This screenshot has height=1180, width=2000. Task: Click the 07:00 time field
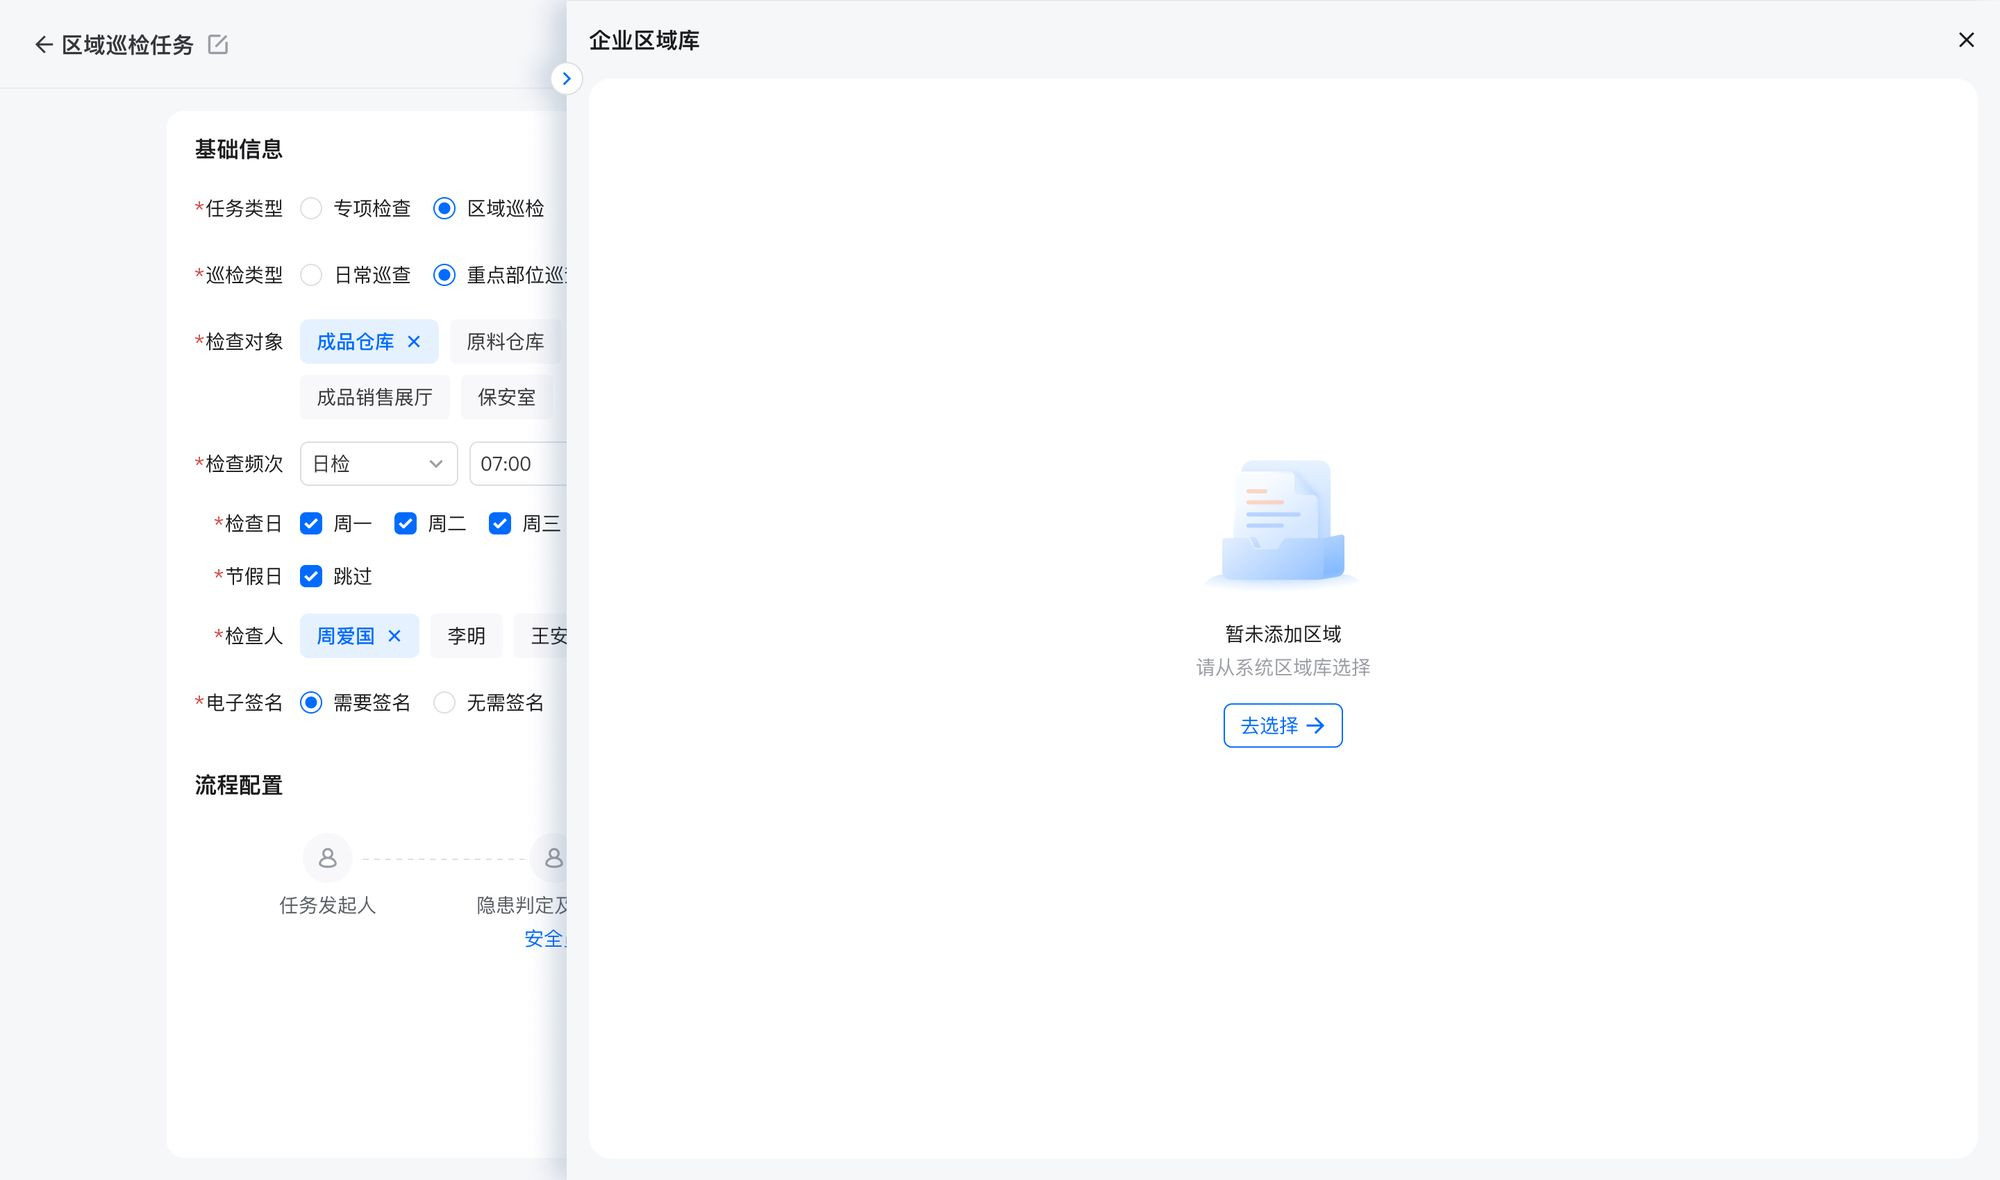516,464
